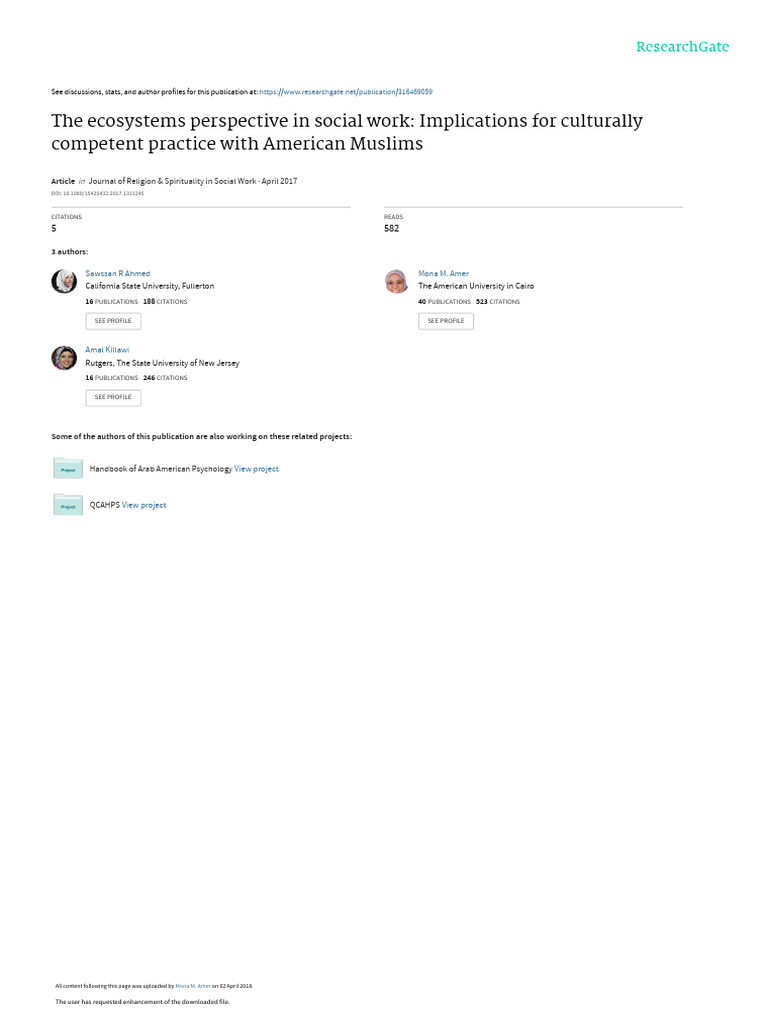Image resolution: width=768 pixels, height=1024 pixels.
Task: Click the project icon beside QCAHPS
Action: click(x=68, y=504)
